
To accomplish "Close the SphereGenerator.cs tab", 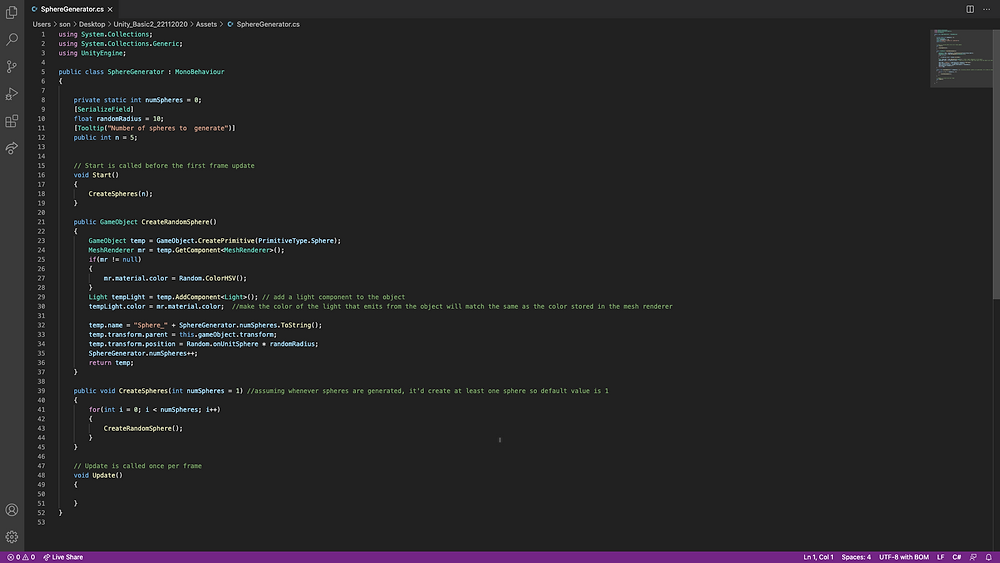I will click(x=110, y=9).
